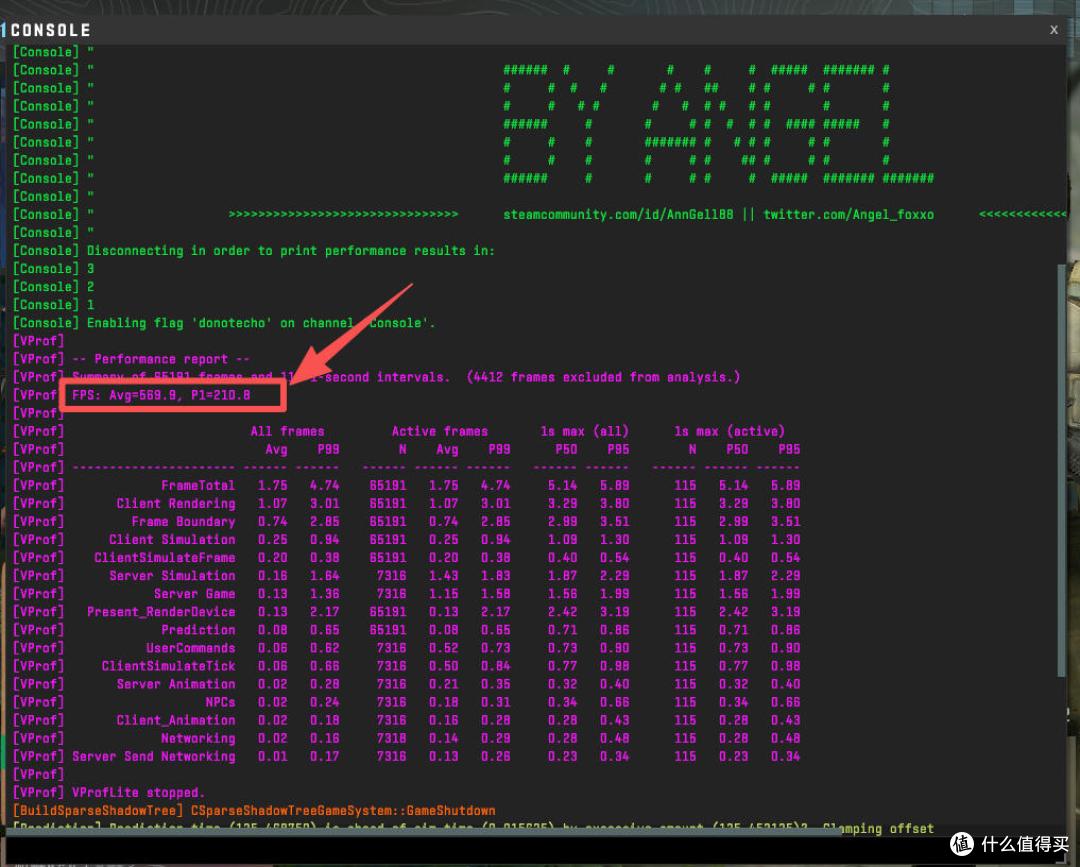The height and width of the screenshot is (867, 1080).
Task: Select the FrameTotal row label
Action: point(198,485)
